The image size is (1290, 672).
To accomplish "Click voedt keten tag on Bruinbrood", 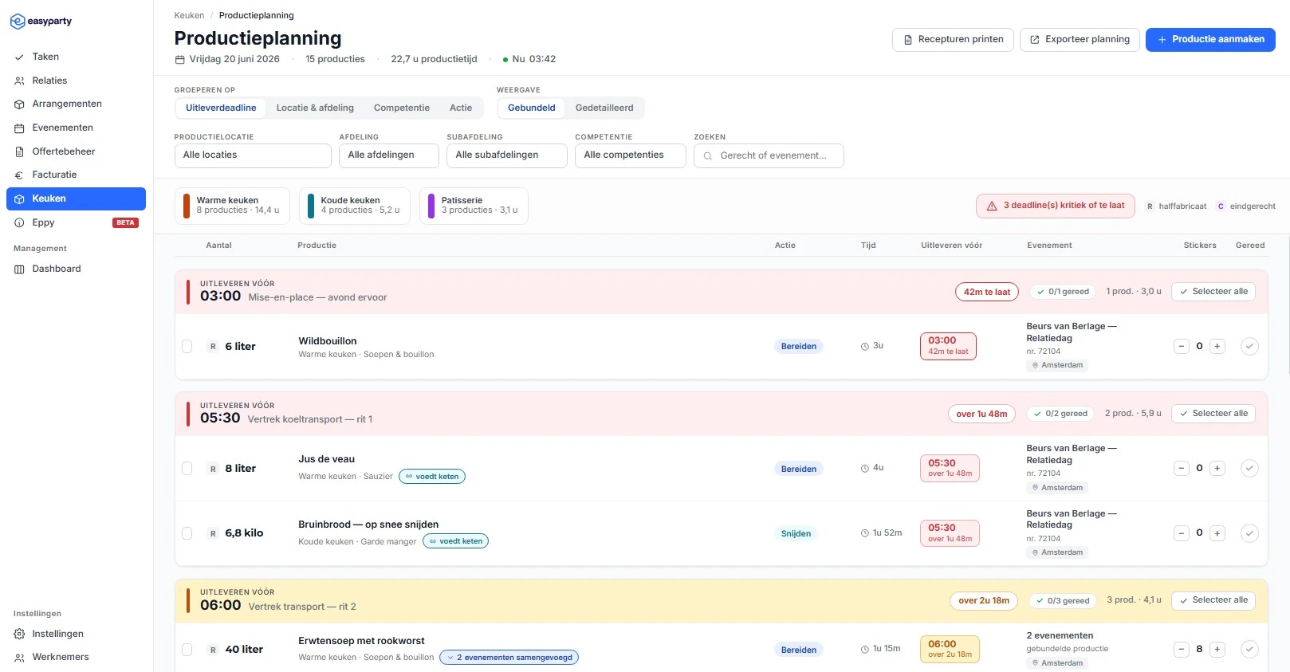I will [456, 541].
